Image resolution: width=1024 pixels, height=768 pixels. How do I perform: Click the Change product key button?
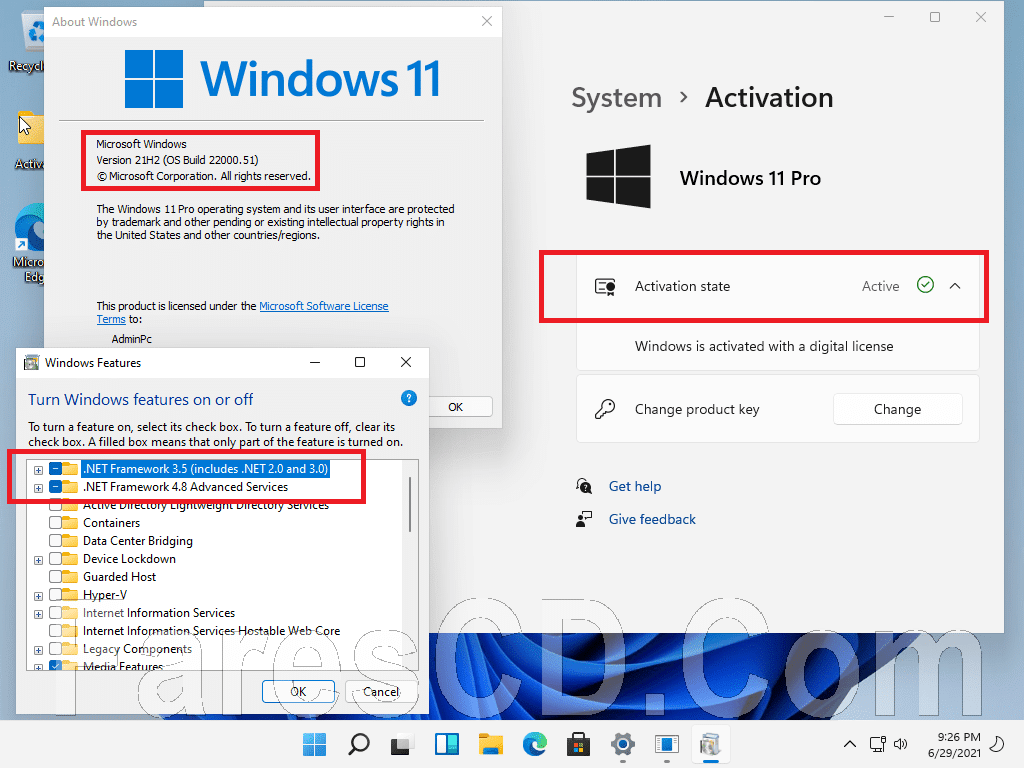[897, 409]
